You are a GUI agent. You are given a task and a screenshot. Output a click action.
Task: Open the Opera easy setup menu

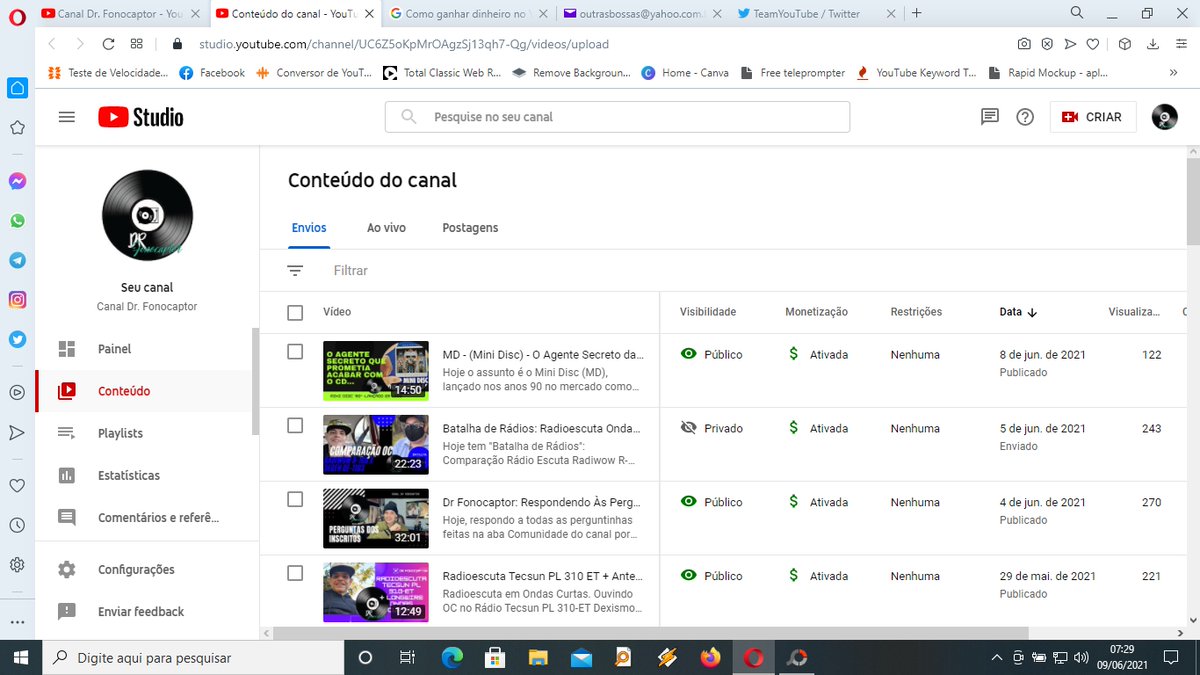click(1181, 44)
